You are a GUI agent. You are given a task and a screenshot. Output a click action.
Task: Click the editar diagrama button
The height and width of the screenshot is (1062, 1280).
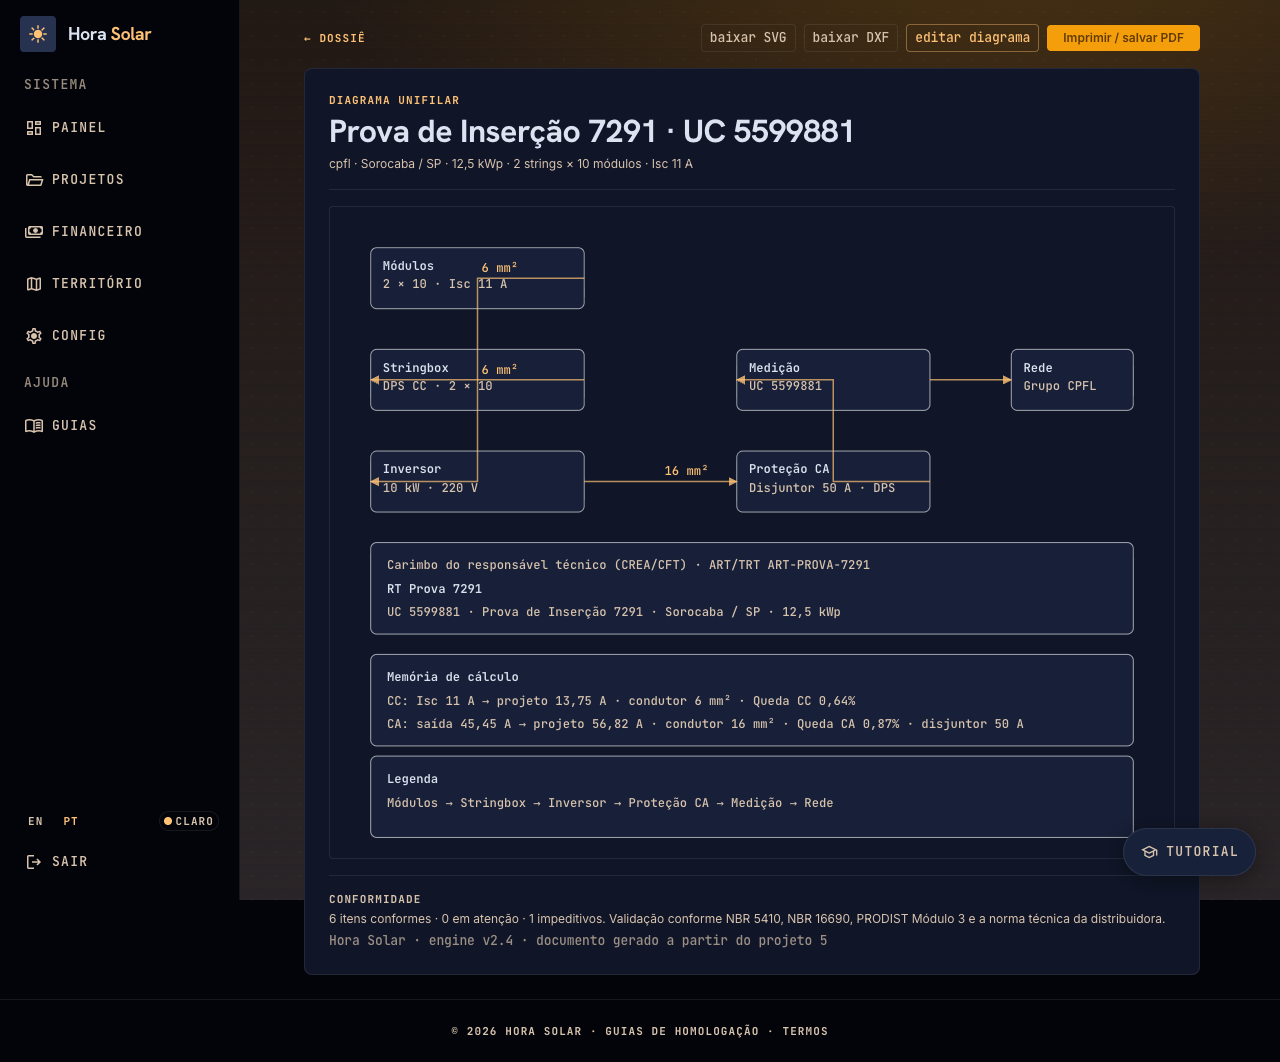tap(972, 38)
